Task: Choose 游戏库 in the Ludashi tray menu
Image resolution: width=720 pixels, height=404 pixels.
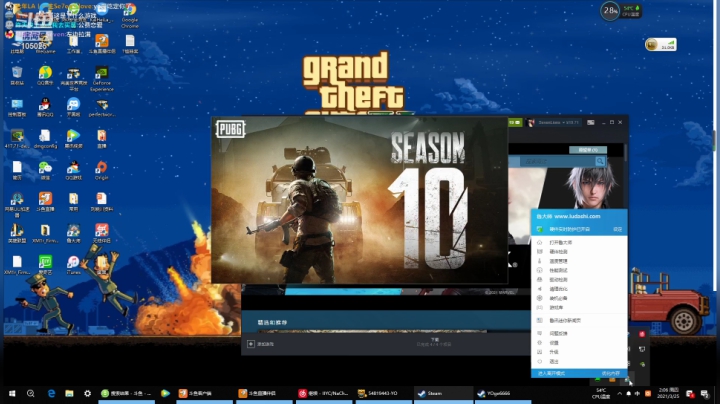Action: tap(579, 308)
